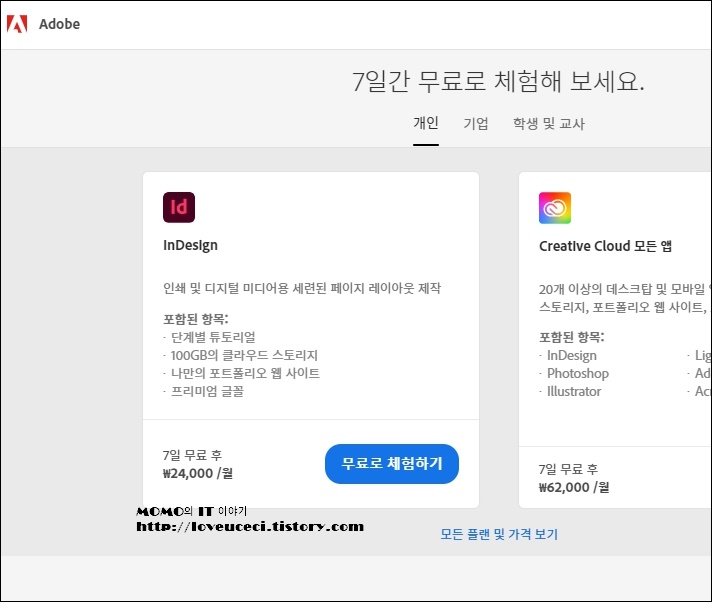Select the 개인 tab
This screenshot has height=602, width=712.
click(426, 123)
